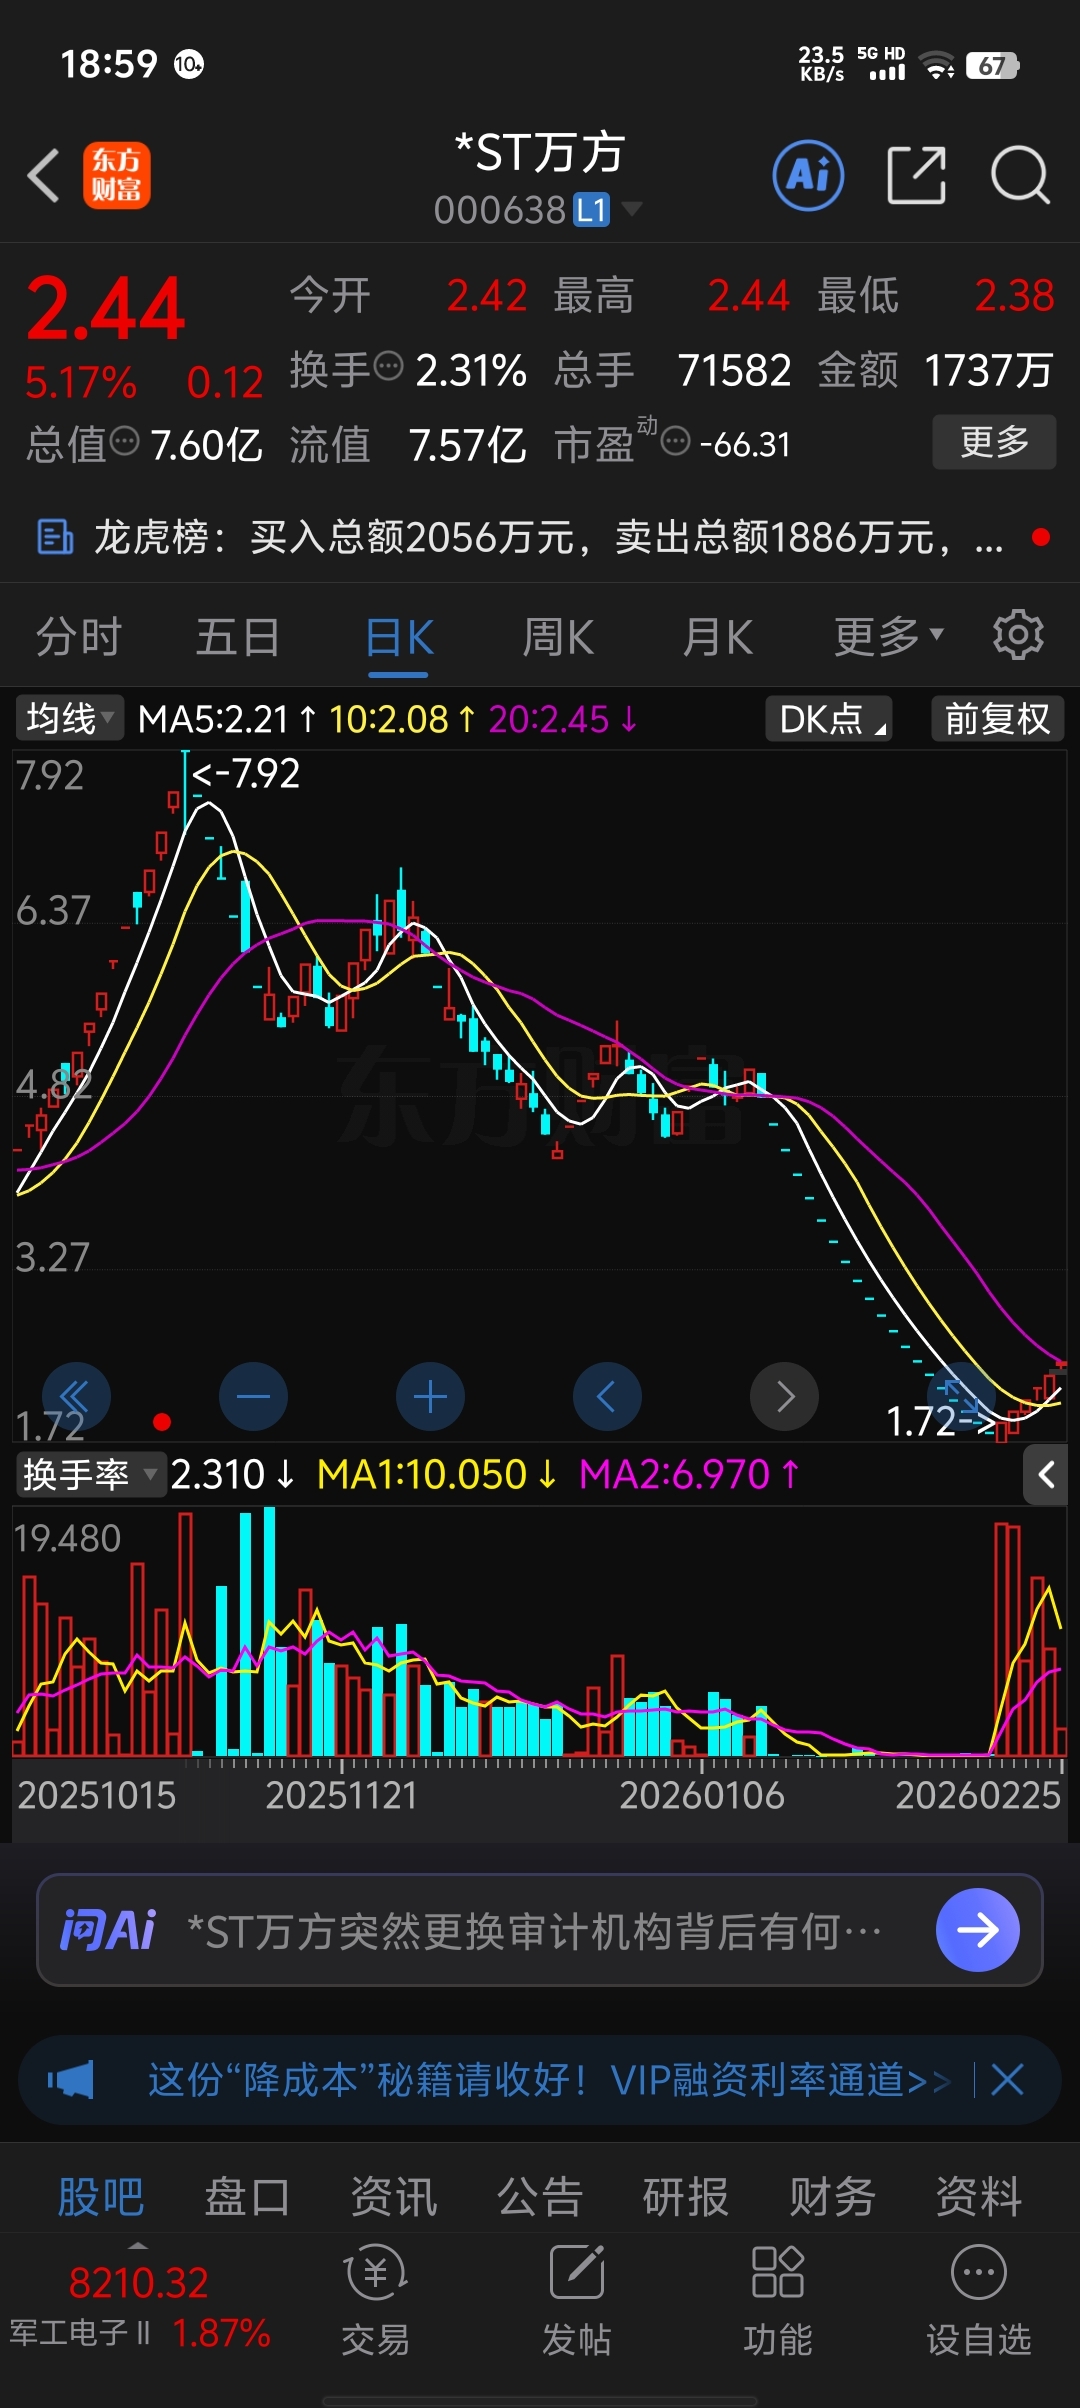Tap the 7.92 high price marker
Image resolution: width=1080 pixels, height=2408 pixels.
point(246,773)
